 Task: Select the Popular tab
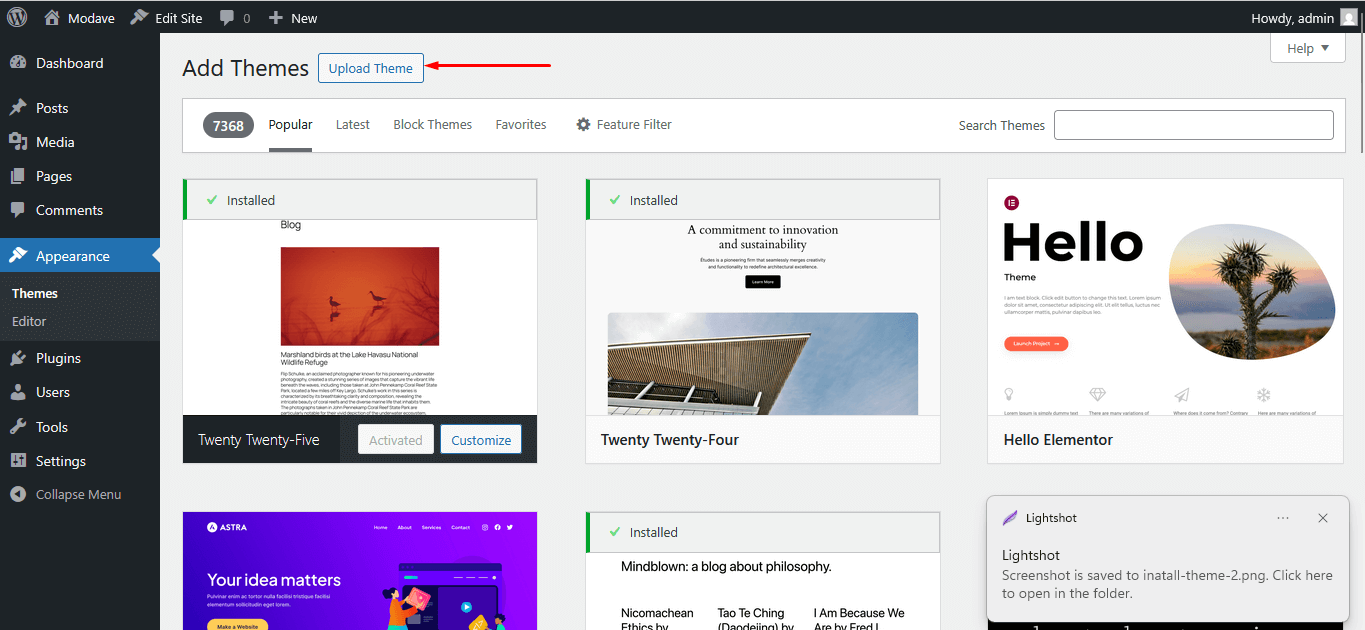[x=290, y=125]
